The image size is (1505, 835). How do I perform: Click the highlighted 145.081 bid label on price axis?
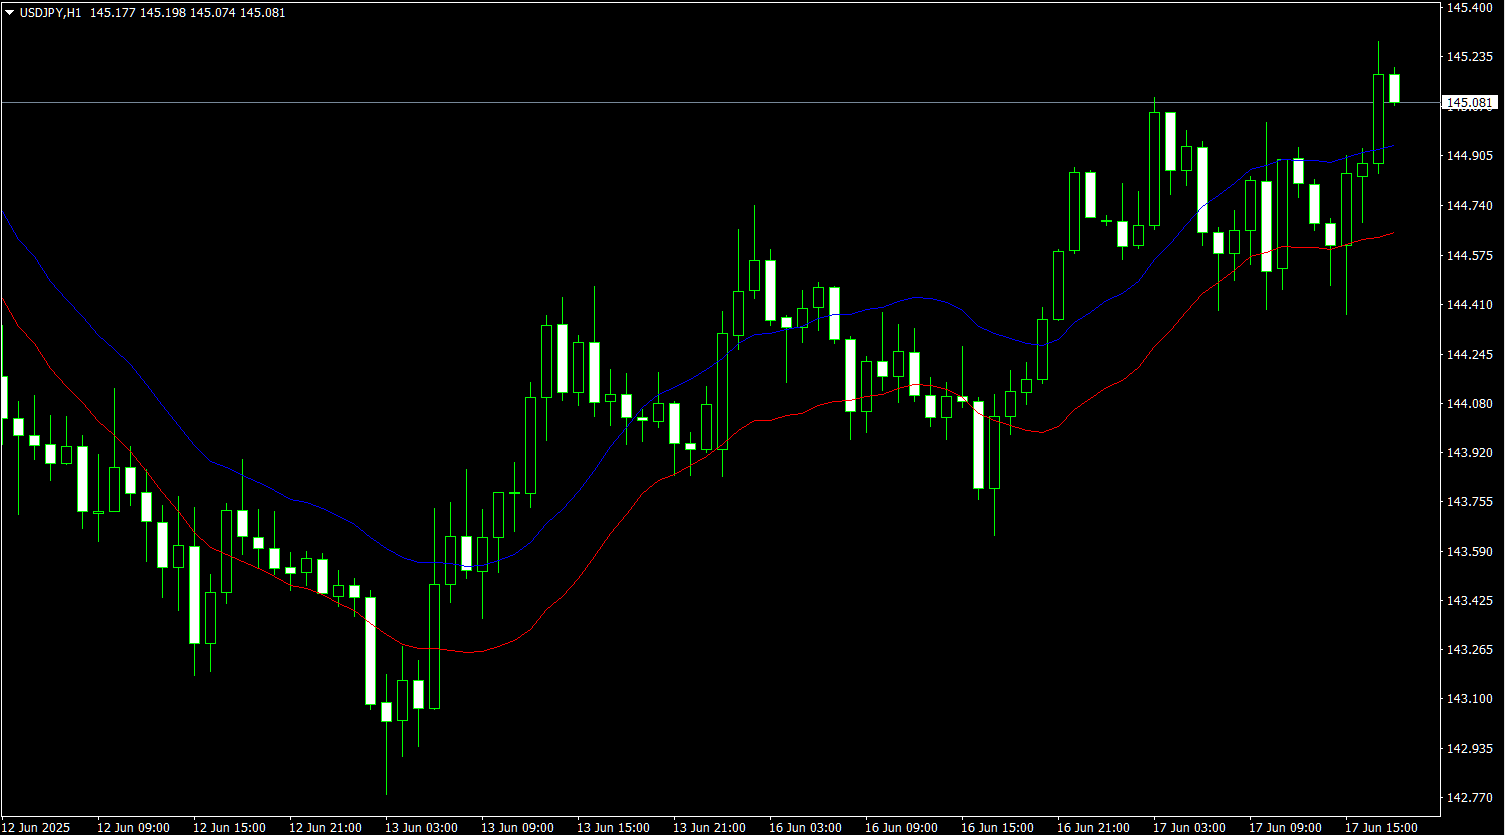coord(1470,102)
